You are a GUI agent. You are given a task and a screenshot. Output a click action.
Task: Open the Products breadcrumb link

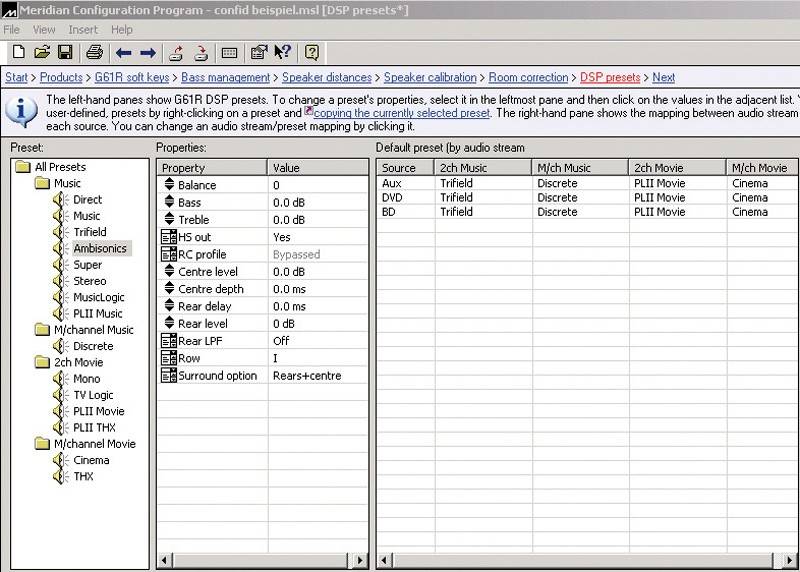(x=61, y=77)
